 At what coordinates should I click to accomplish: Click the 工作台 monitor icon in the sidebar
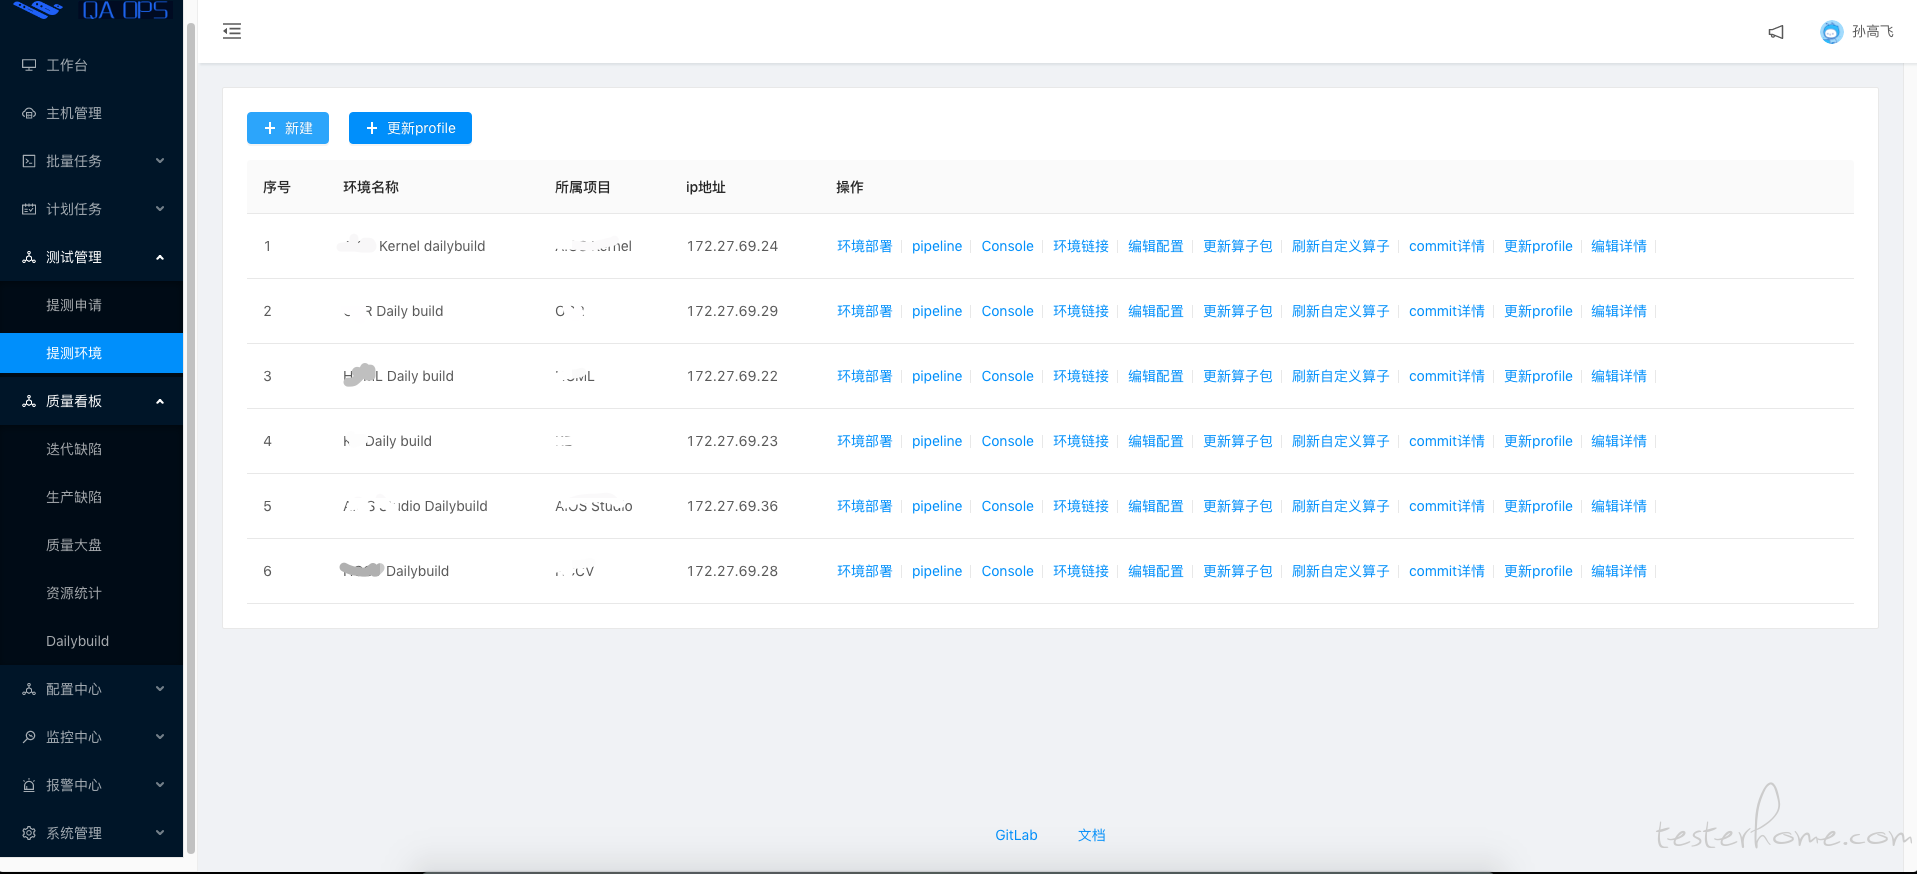[29, 65]
